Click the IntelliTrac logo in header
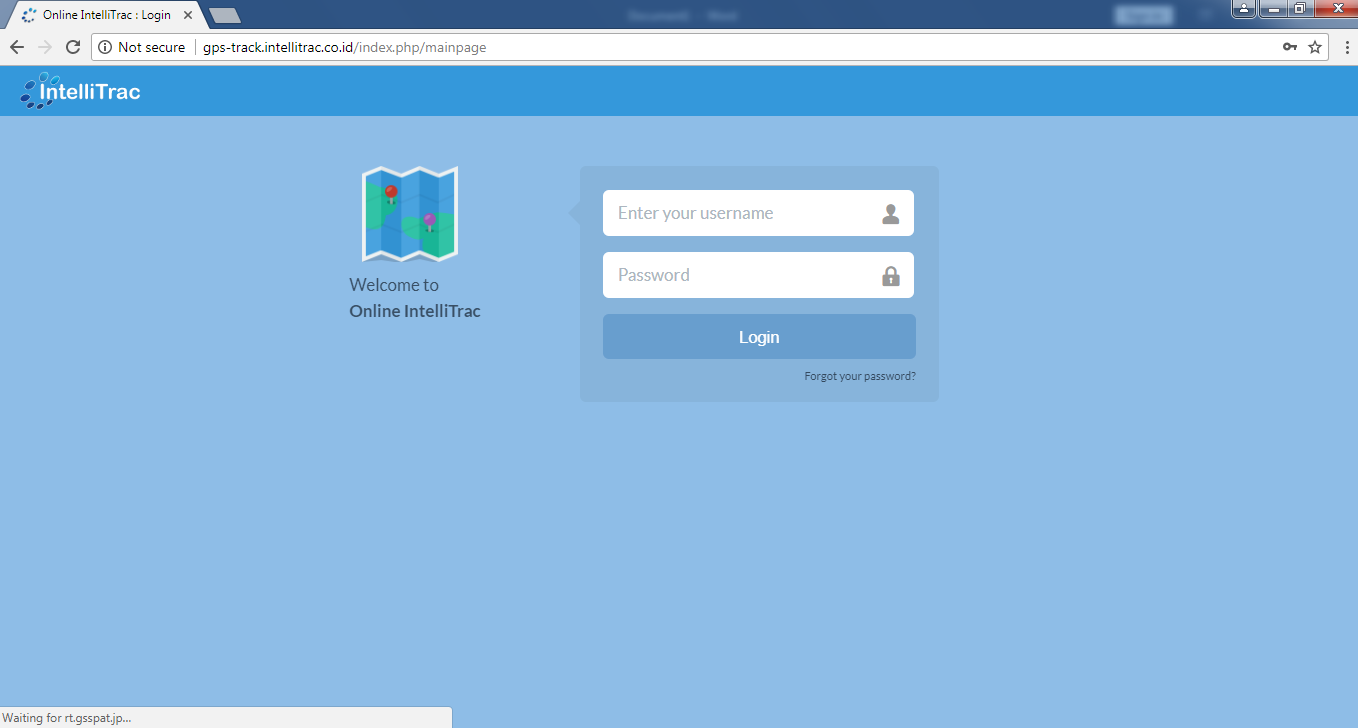The image size is (1358, 728). pos(80,92)
